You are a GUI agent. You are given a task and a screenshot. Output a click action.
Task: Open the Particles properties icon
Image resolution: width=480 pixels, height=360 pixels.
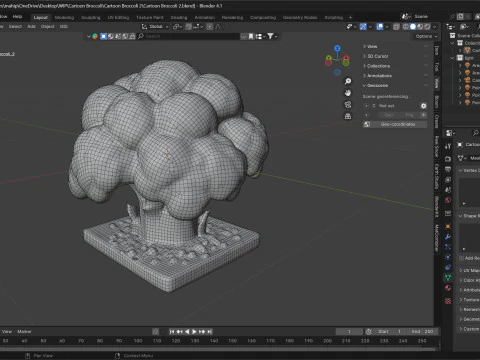click(x=448, y=247)
